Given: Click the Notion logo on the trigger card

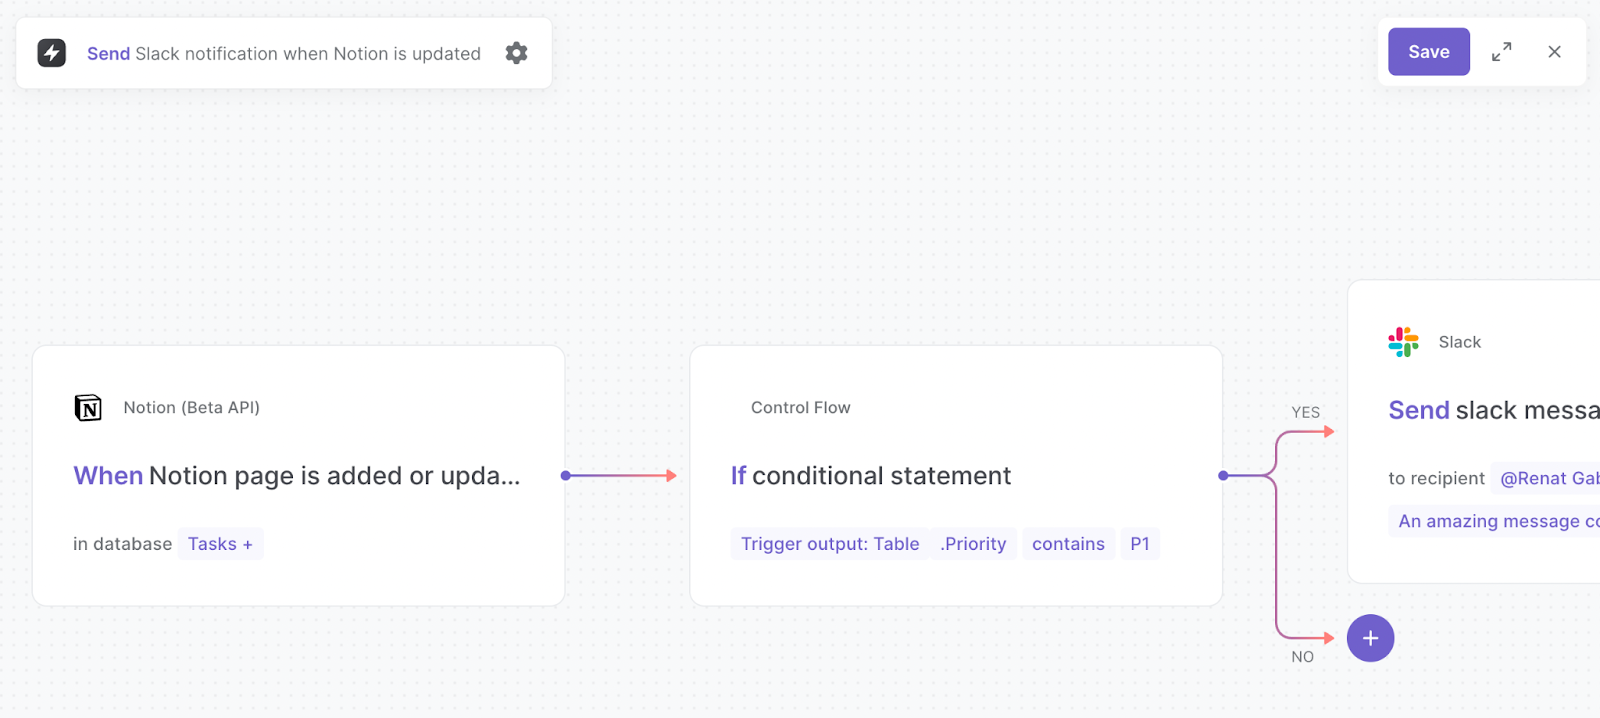Looking at the screenshot, I should coord(88,407).
